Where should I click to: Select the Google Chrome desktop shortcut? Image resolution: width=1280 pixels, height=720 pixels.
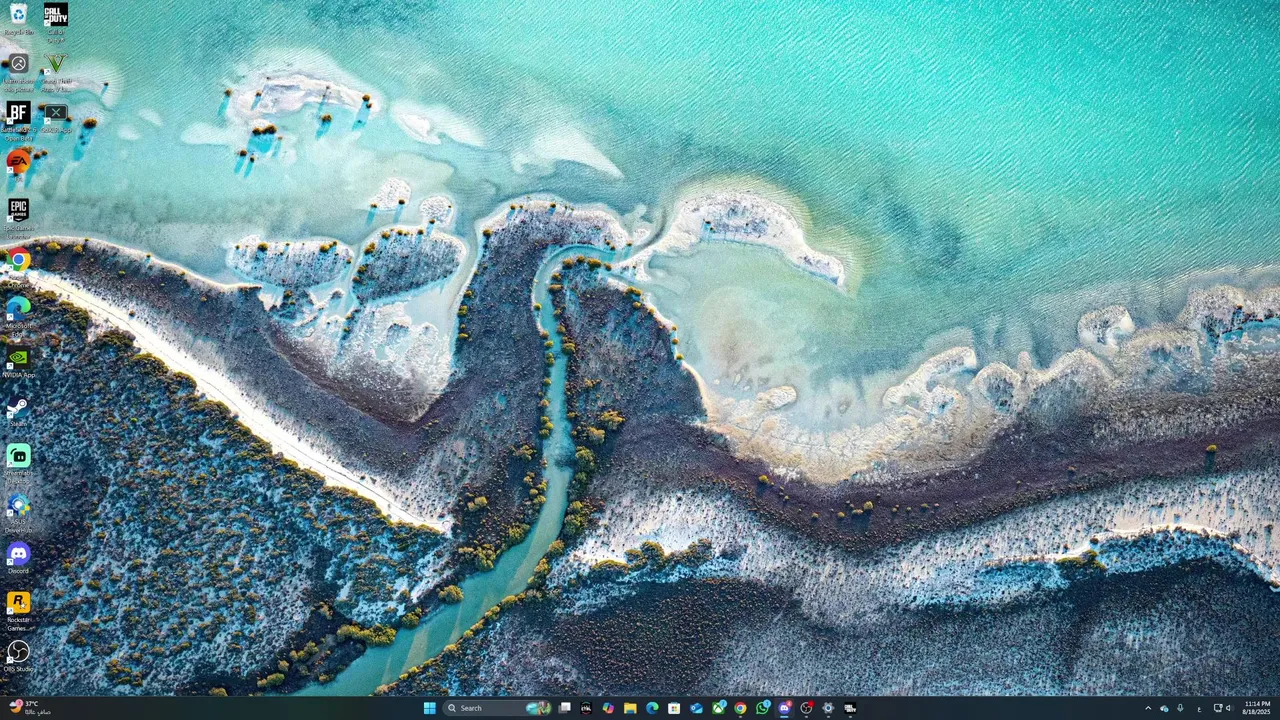pyautogui.click(x=18, y=265)
